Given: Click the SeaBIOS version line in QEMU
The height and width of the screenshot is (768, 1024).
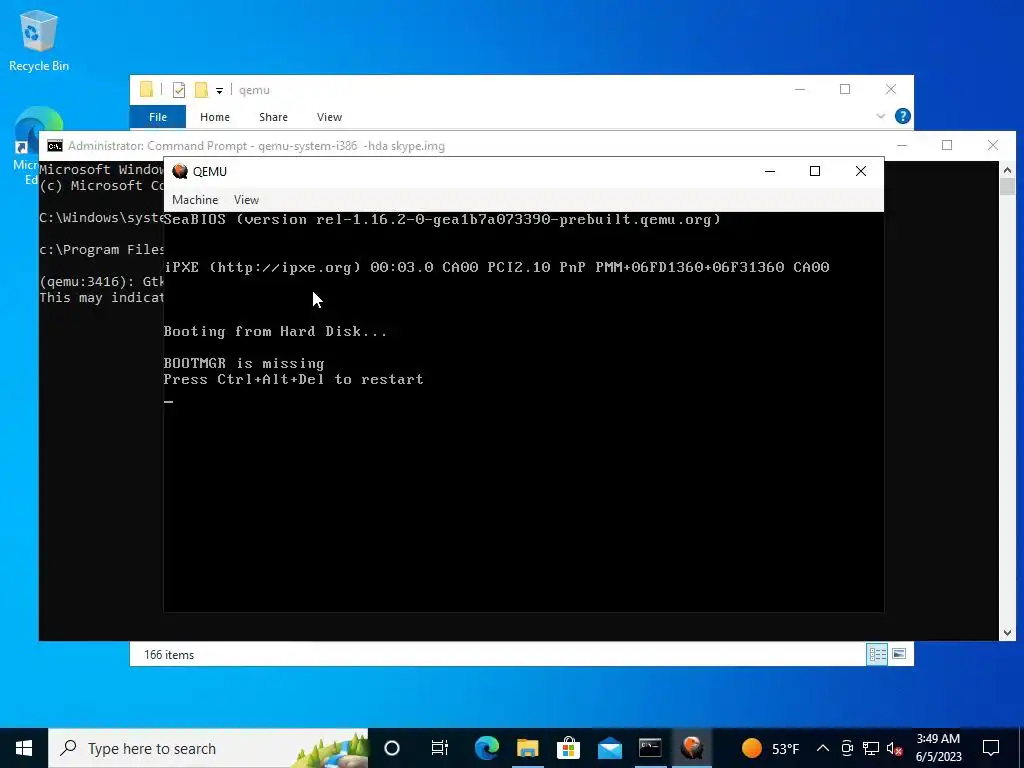Looking at the screenshot, I should pyautogui.click(x=442, y=219).
